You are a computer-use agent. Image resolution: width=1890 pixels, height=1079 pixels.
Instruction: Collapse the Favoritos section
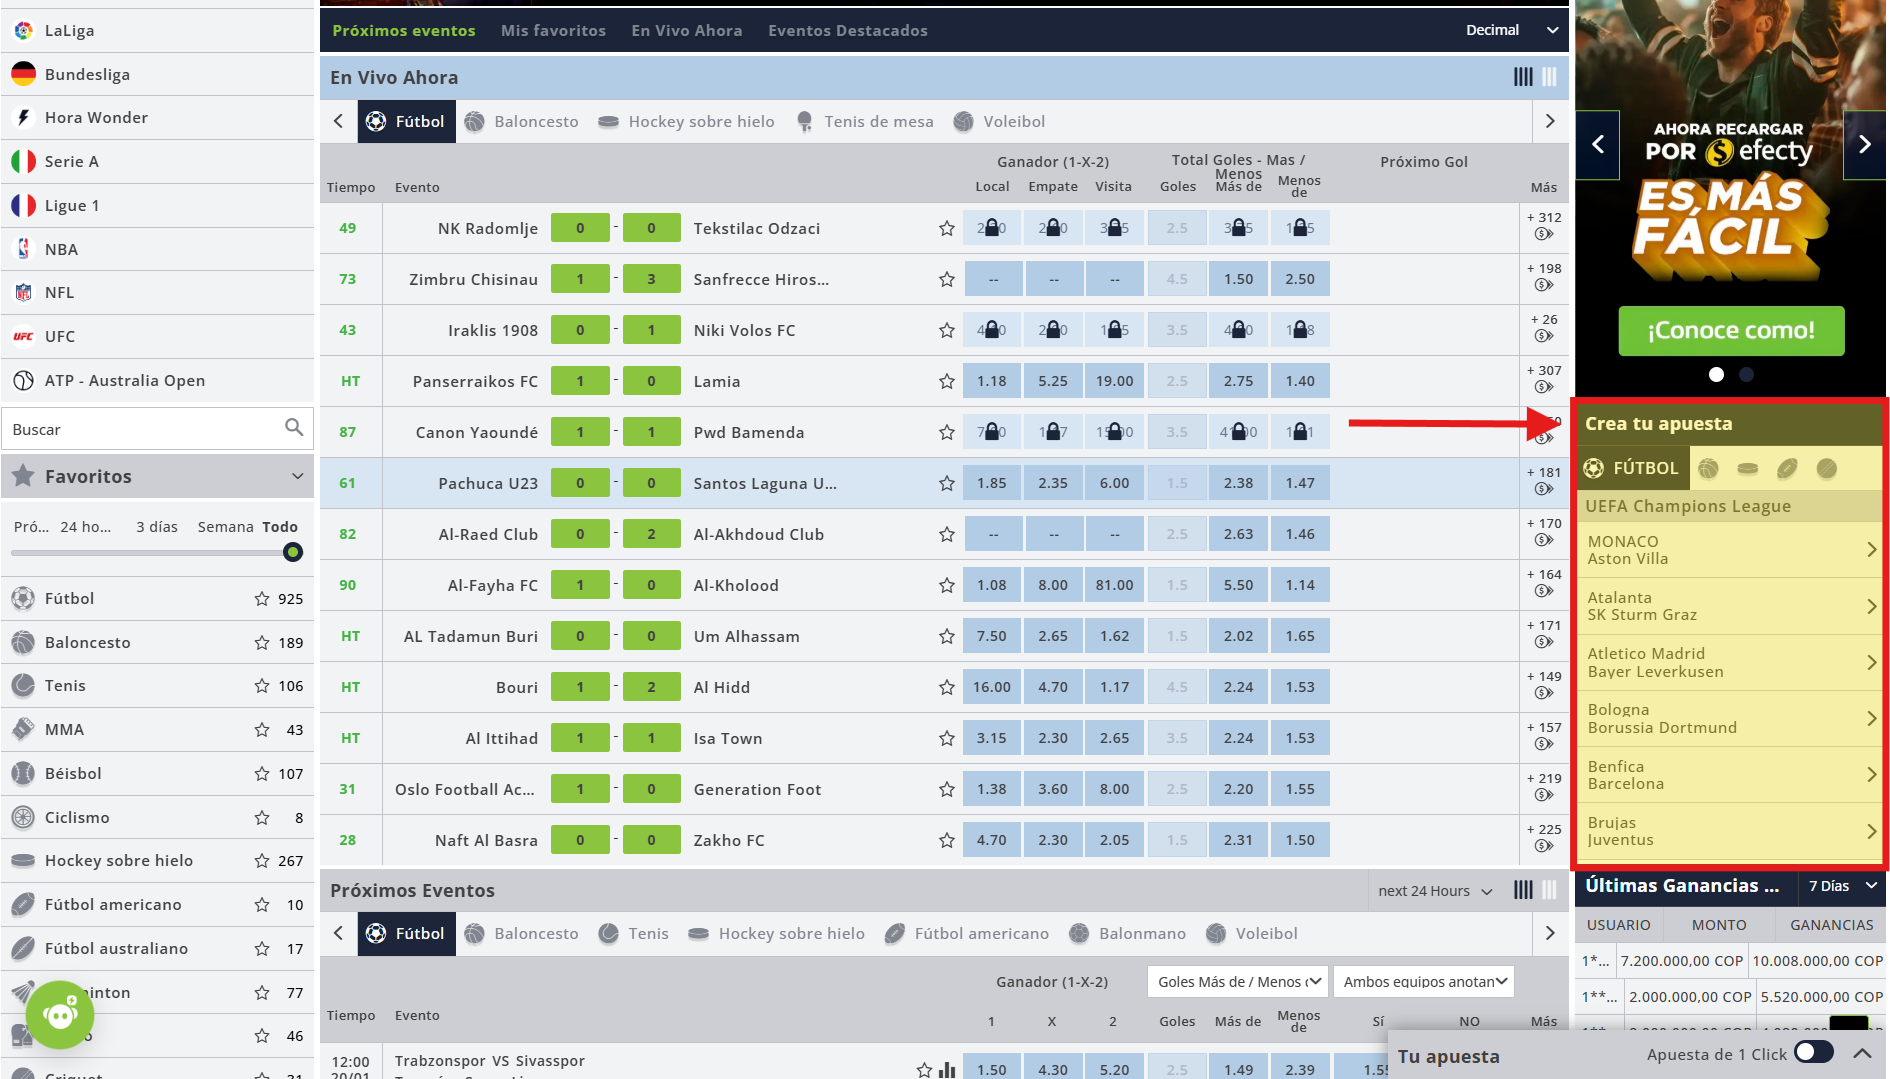click(297, 476)
